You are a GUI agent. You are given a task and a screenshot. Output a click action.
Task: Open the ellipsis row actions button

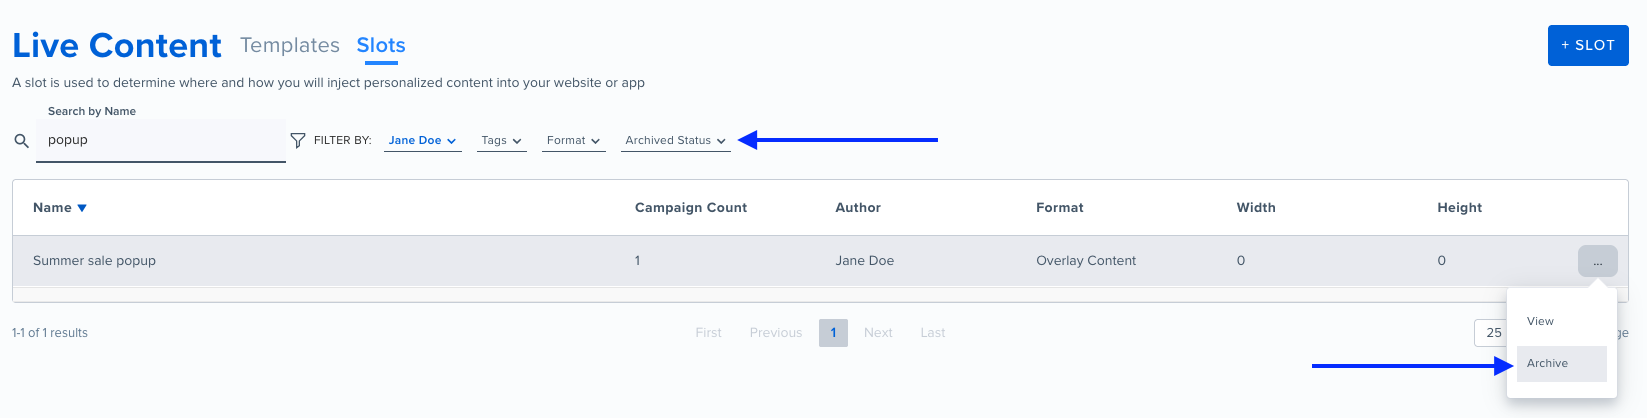coord(1597,261)
